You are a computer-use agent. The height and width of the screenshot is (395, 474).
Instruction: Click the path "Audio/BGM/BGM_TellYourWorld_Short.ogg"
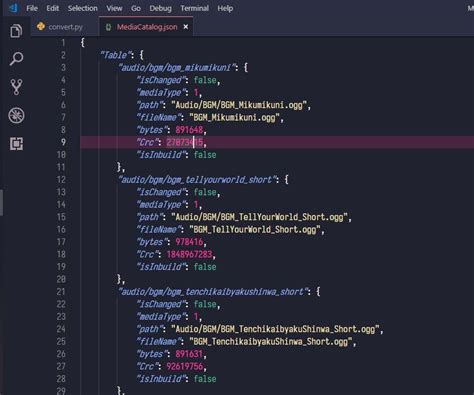(x=259, y=217)
